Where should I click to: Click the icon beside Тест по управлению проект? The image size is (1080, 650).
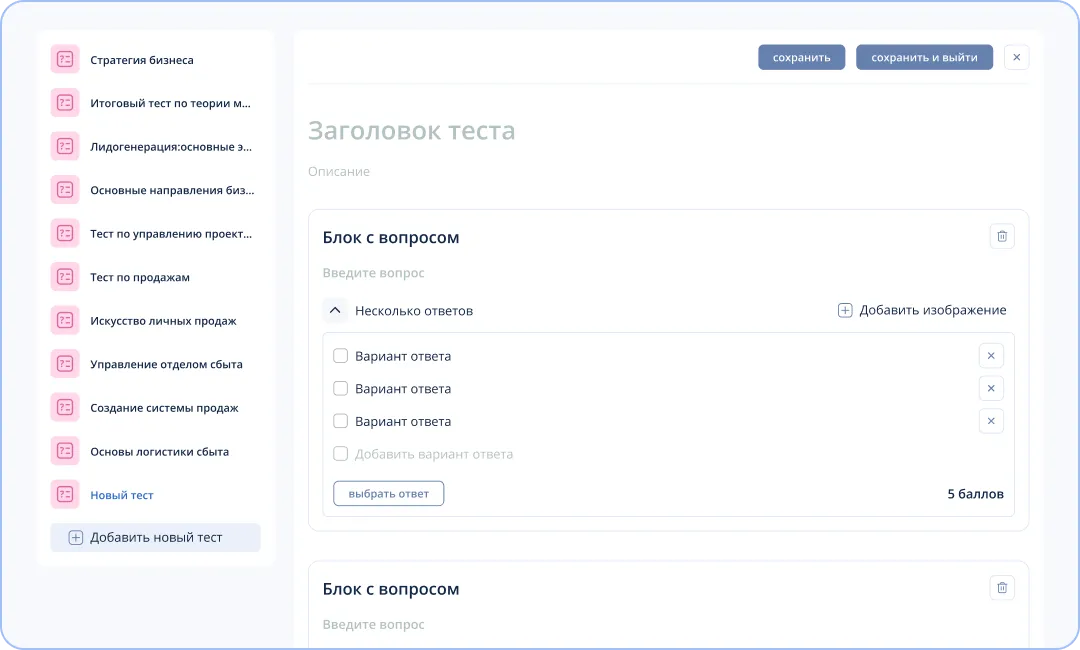tap(65, 233)
